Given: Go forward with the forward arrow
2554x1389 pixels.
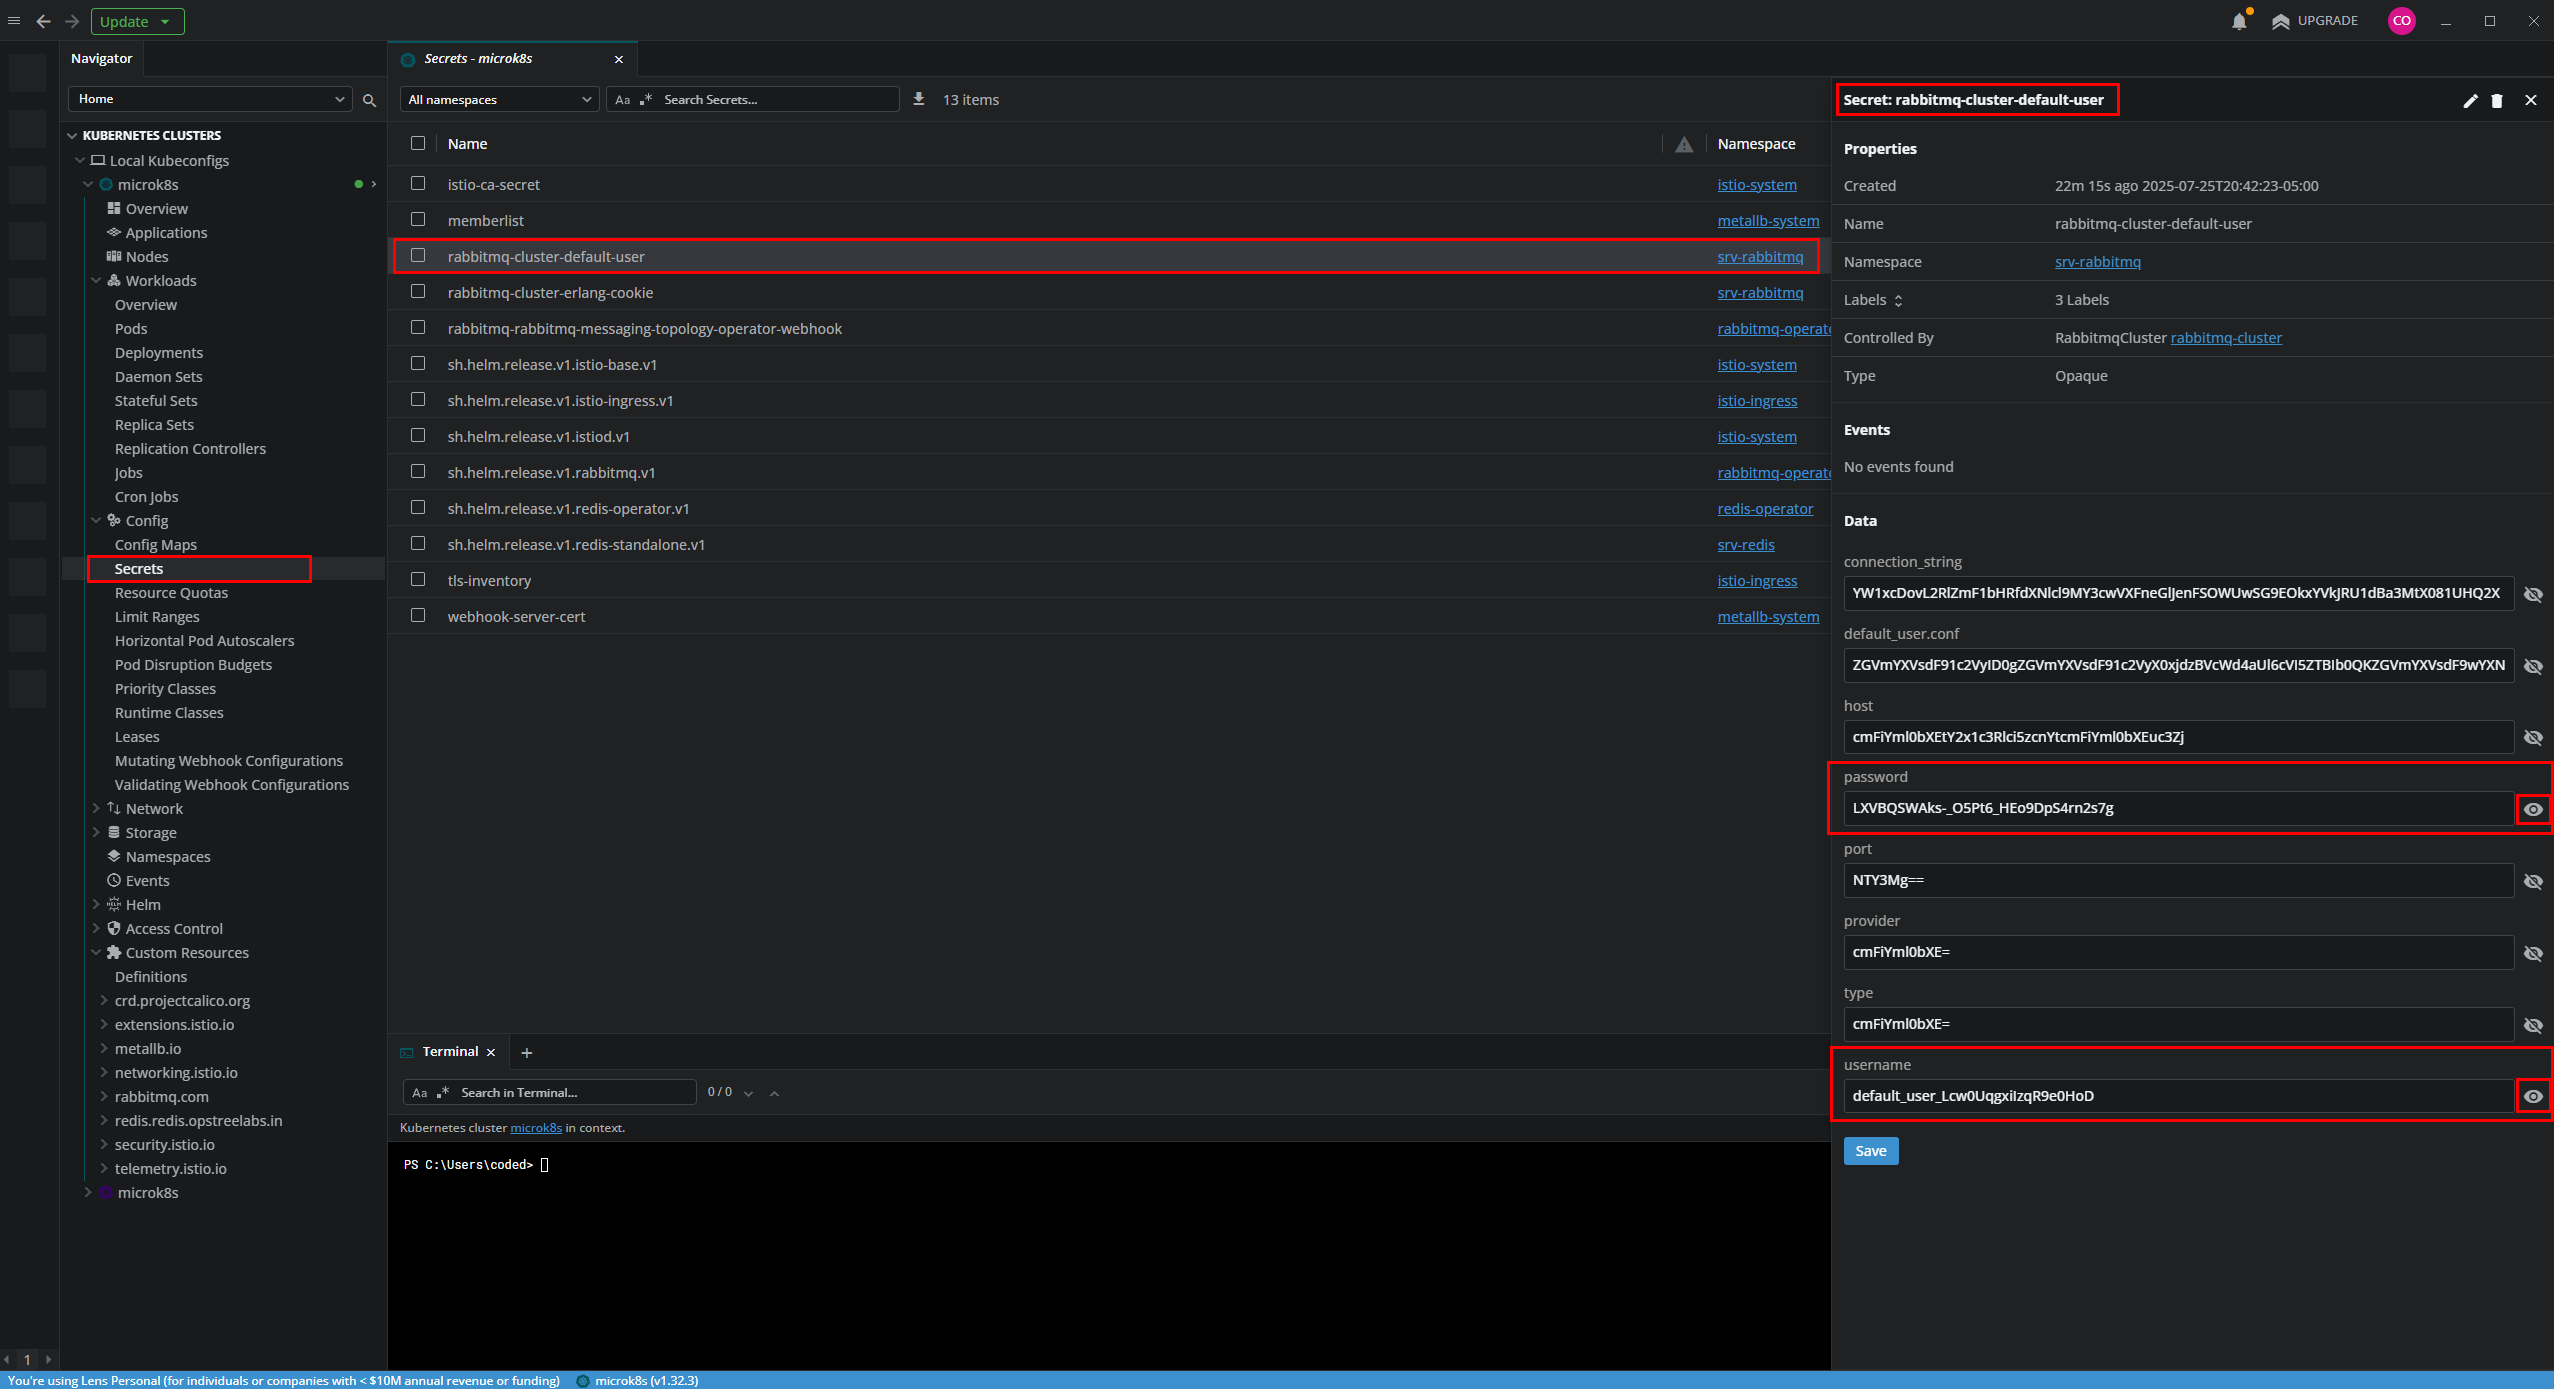Looking at the screenshot, I should pos(72,21).
